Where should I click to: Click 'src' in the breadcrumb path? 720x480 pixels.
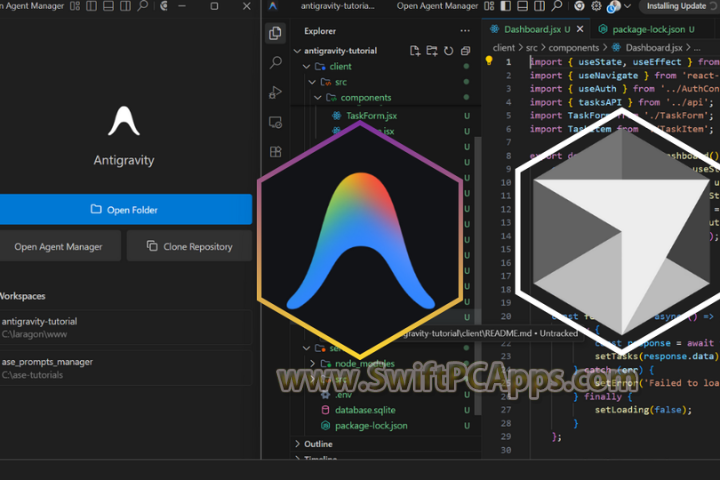coord(531,48)
